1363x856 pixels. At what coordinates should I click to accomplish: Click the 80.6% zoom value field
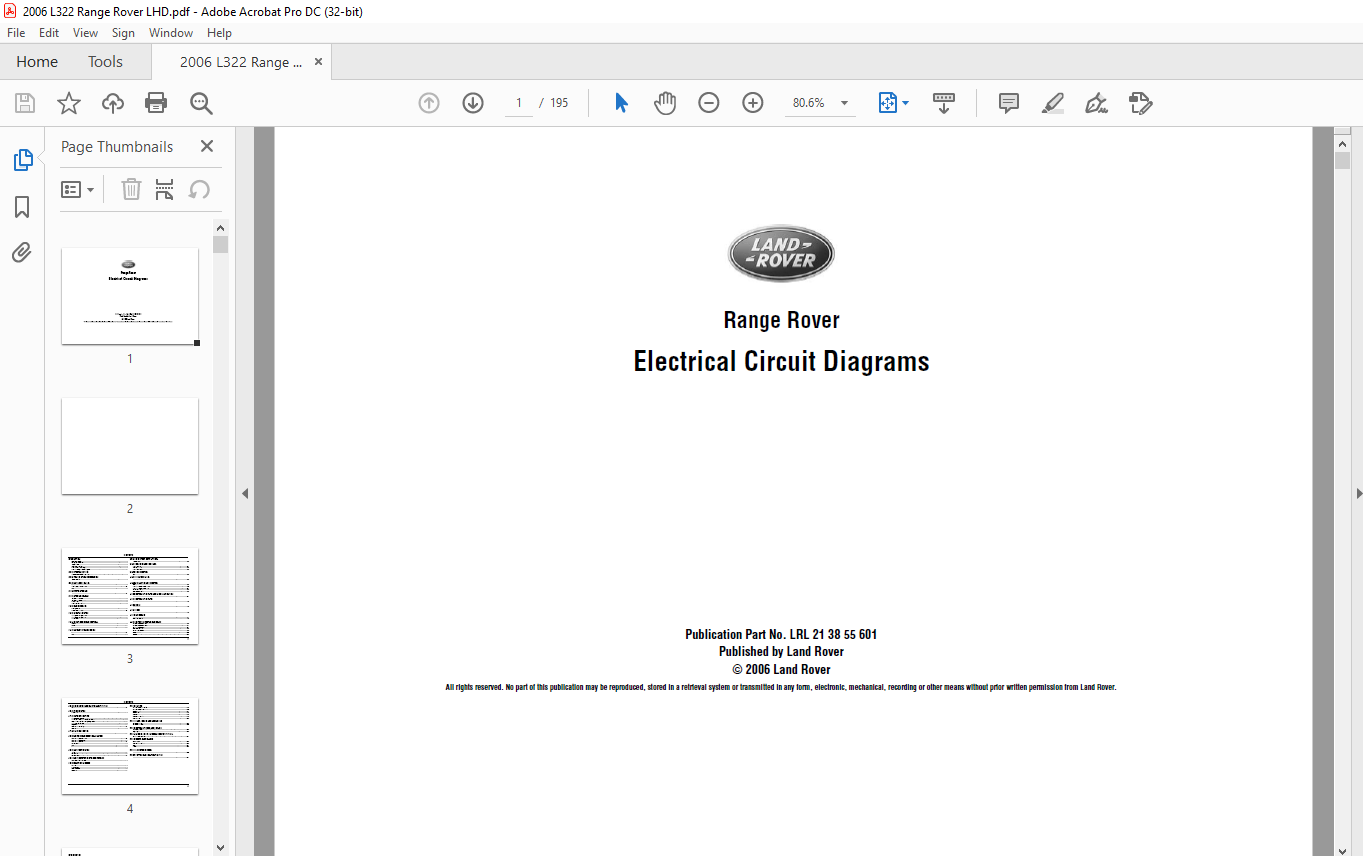[x=809, y=103]
